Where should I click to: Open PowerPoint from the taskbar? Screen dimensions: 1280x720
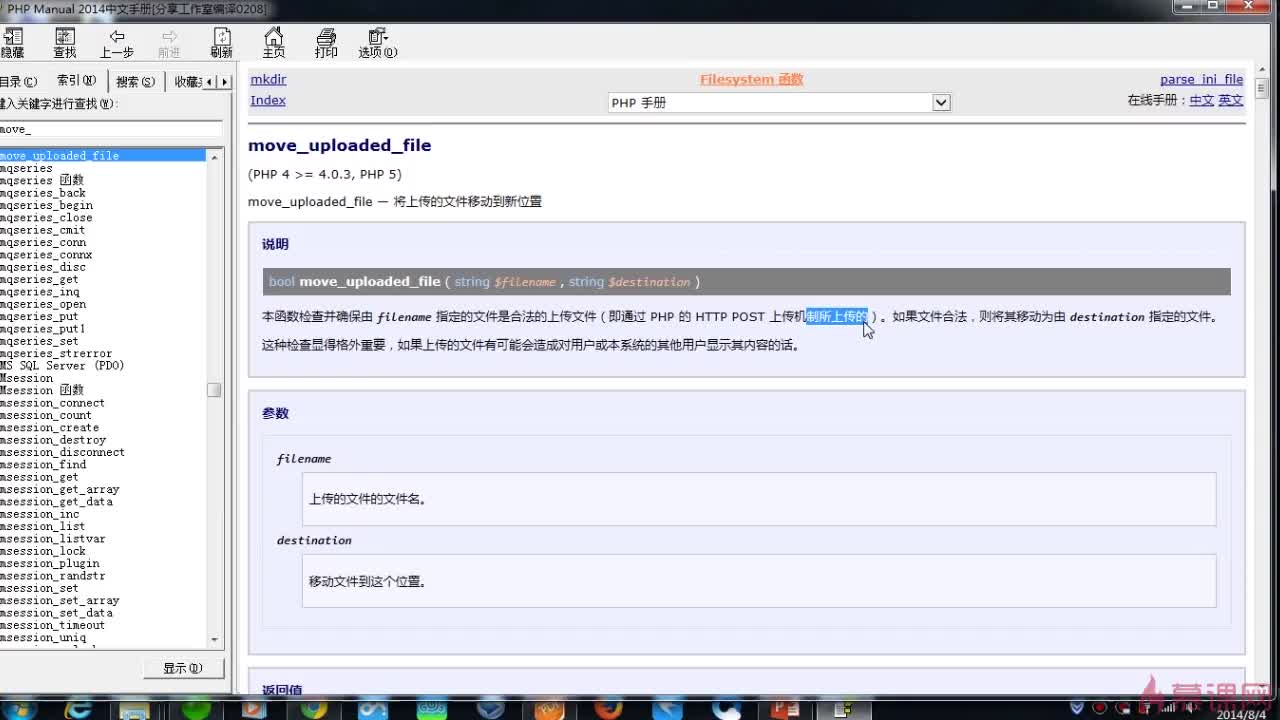point(783,710)
